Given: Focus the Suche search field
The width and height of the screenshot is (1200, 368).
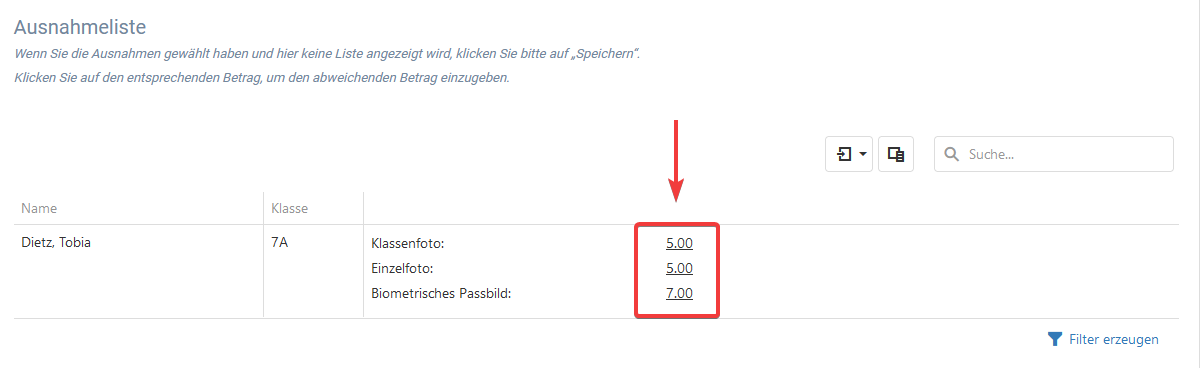Looking at the screenshot, I should [1054, 155].
